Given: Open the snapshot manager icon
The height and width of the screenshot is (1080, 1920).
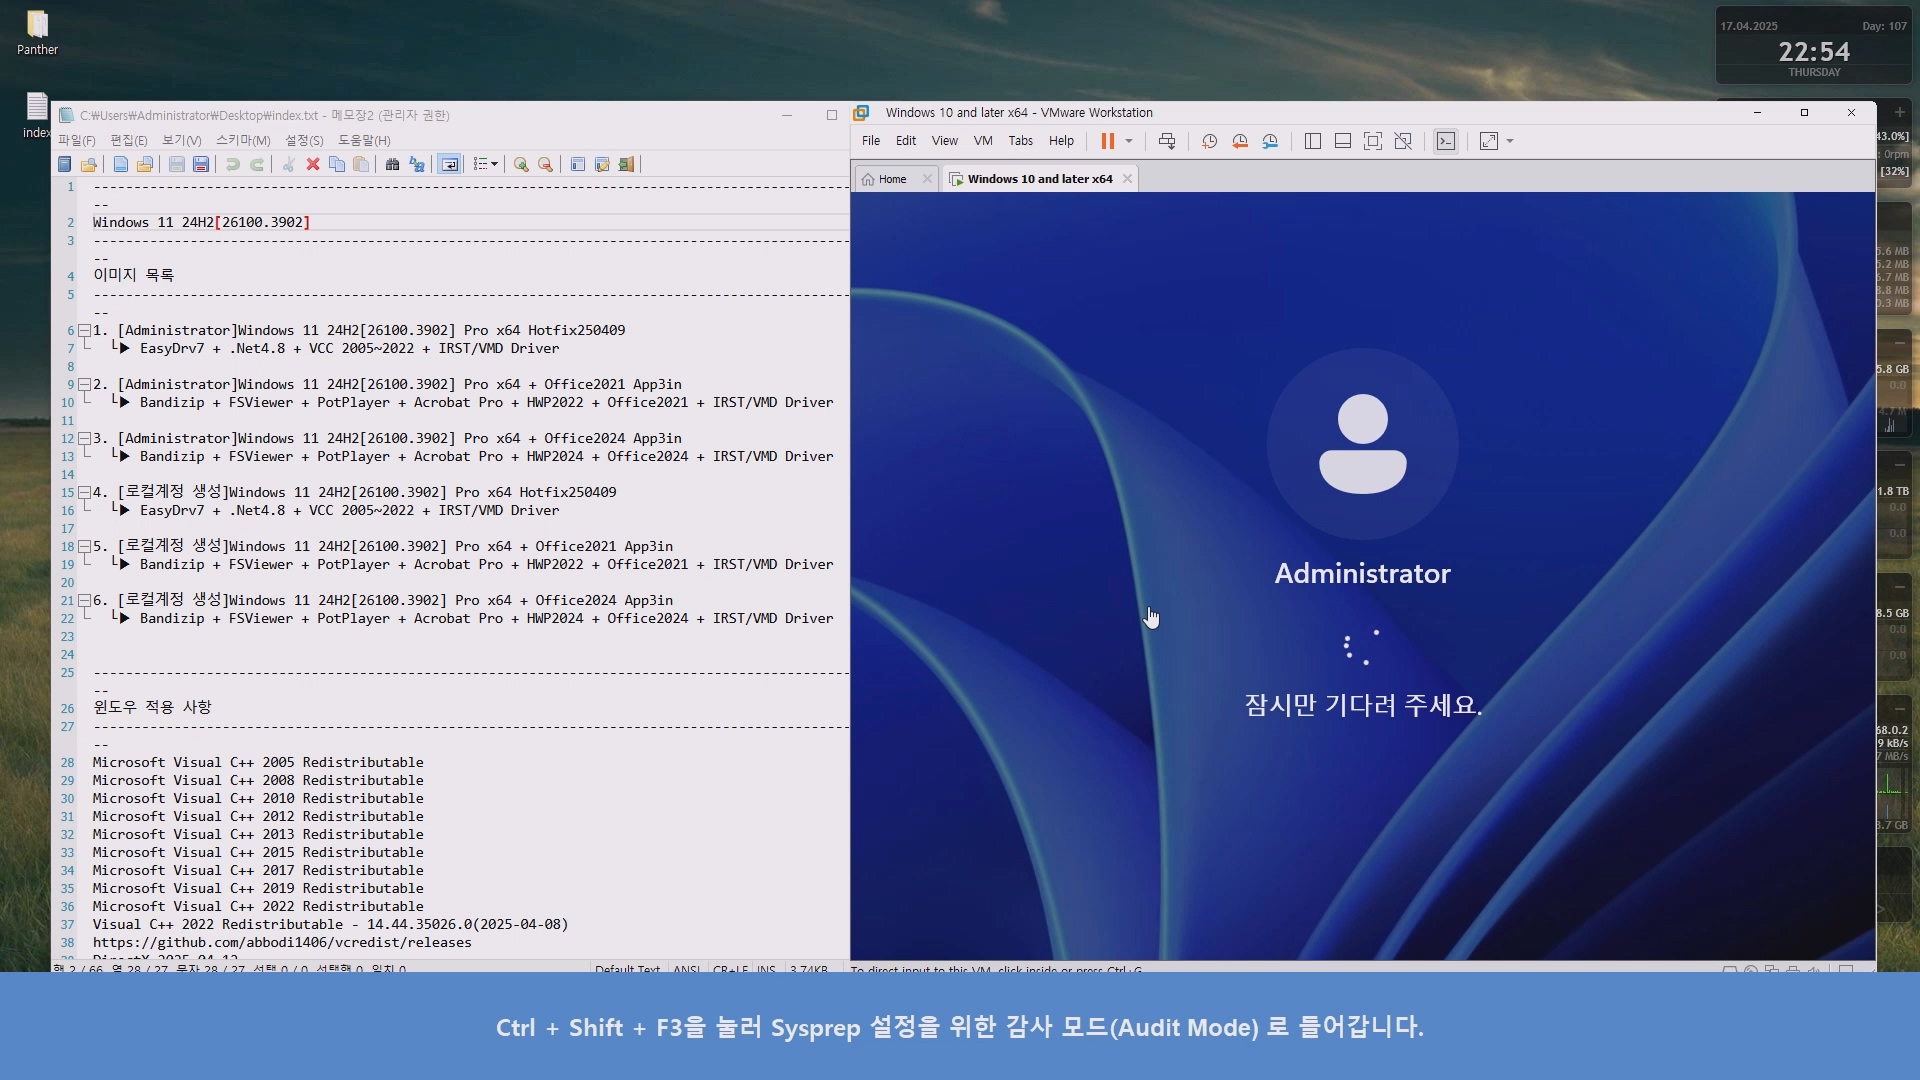Looking at the screenshot, I should pos(1270,141).
